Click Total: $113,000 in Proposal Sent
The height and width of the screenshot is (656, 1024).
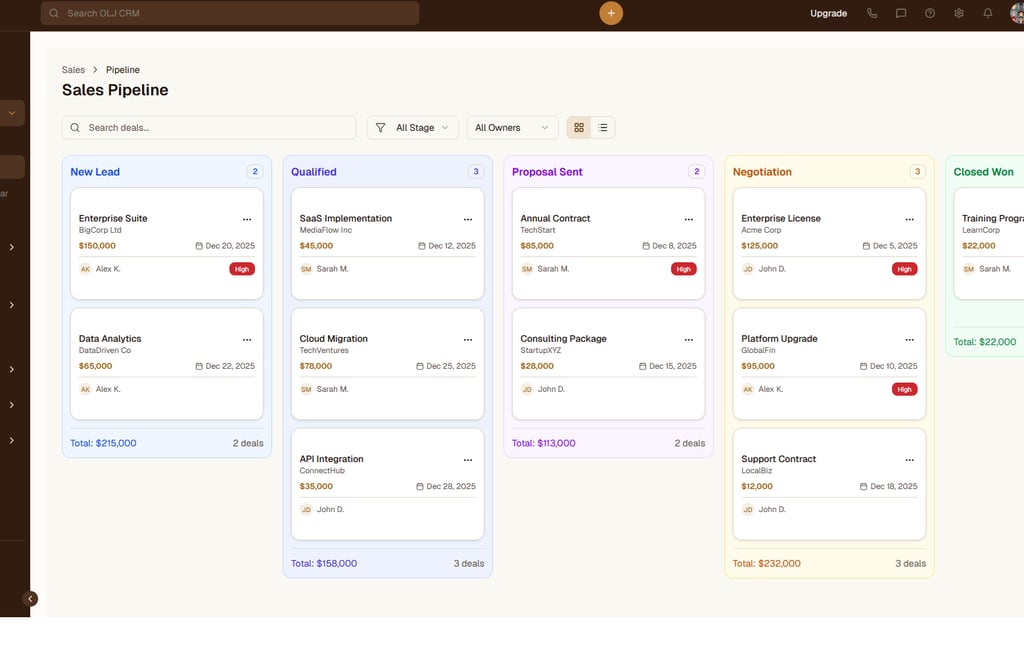[543, 443]
